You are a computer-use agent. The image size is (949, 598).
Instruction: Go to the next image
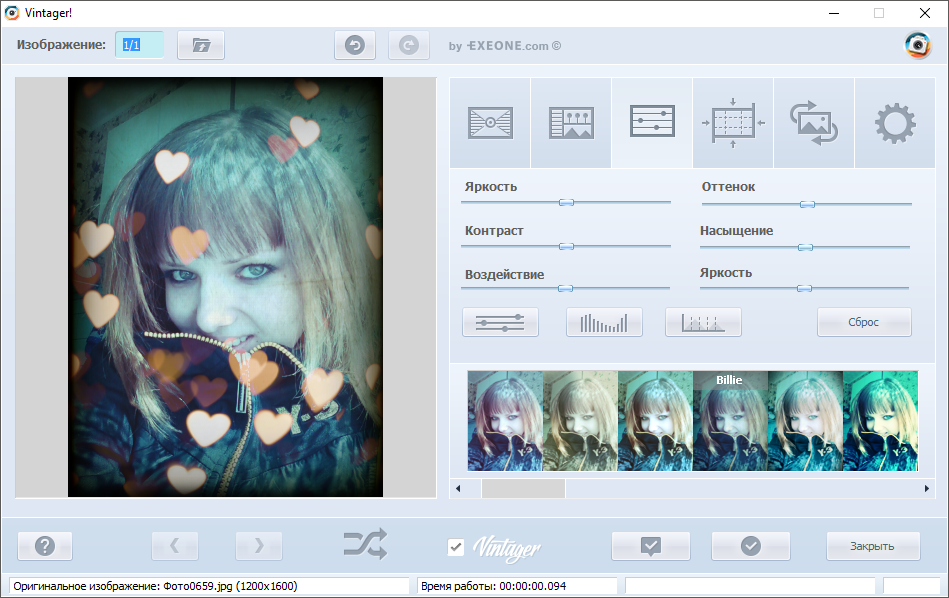pos(258,546)
